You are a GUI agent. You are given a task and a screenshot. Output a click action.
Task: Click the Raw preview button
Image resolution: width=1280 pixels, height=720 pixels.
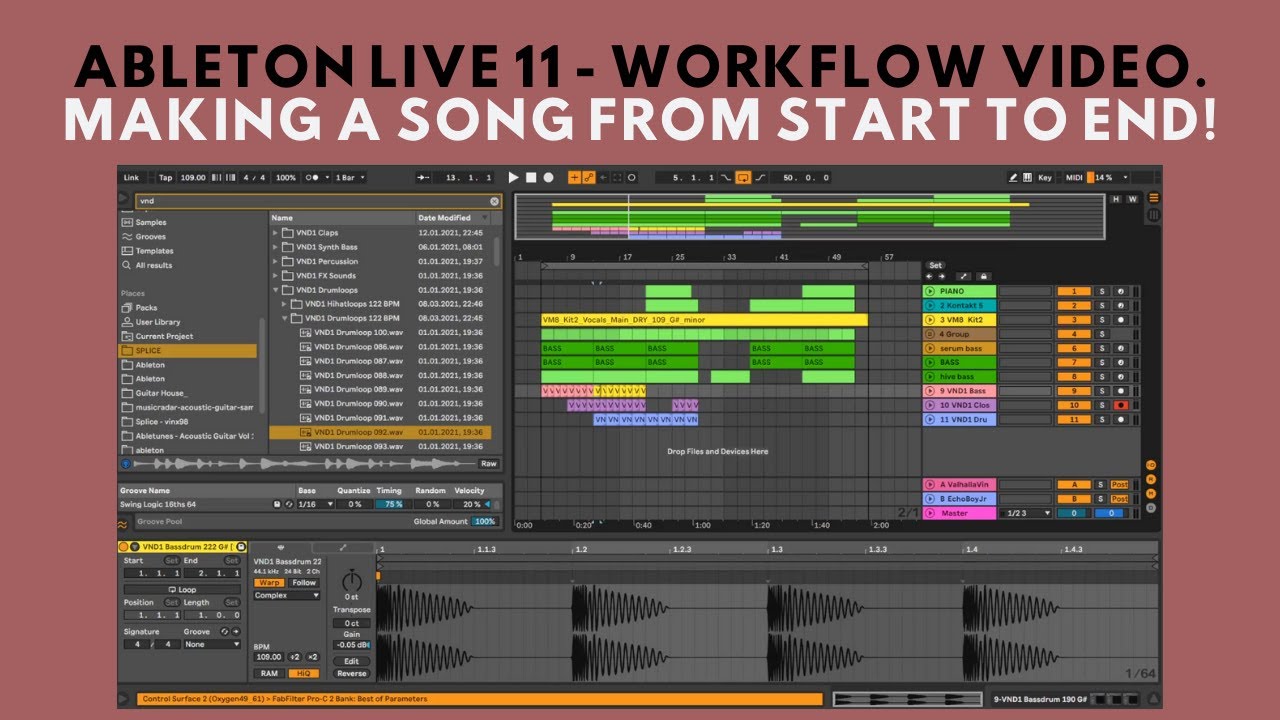click(x=488, y=464)
